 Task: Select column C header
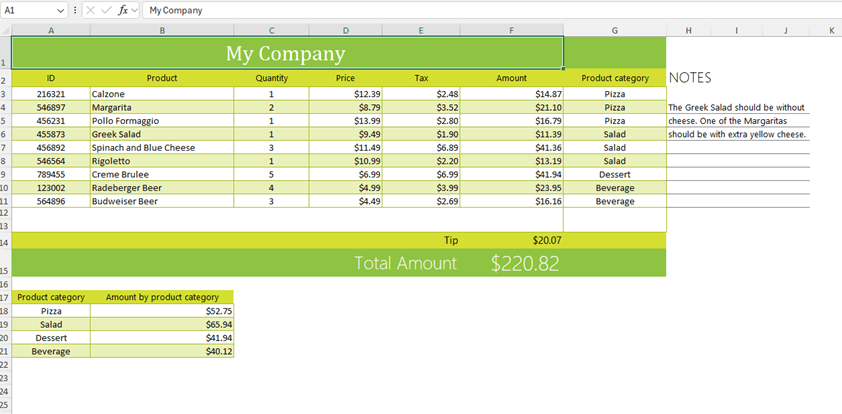[272, 31]
